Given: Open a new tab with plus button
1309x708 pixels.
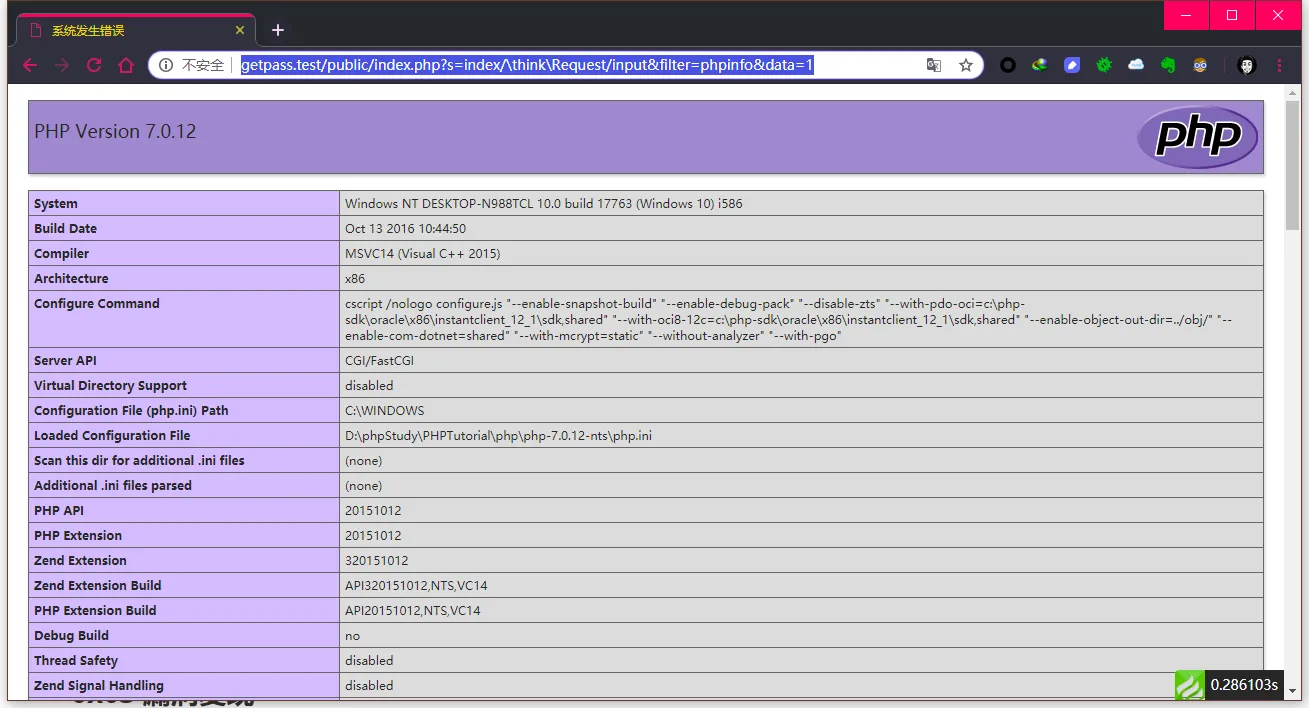Looking at the screenshot, I should tap(278, 30).
